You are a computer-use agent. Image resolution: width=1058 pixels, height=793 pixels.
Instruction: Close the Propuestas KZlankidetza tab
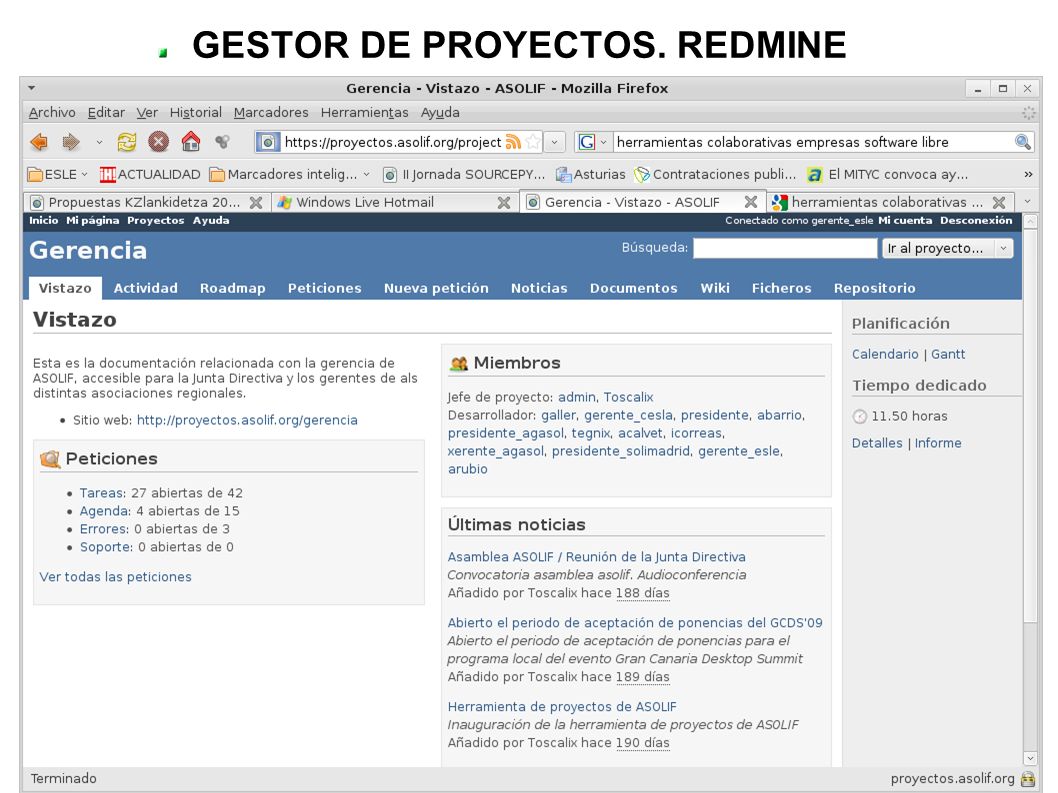click(x=256, y=202)
